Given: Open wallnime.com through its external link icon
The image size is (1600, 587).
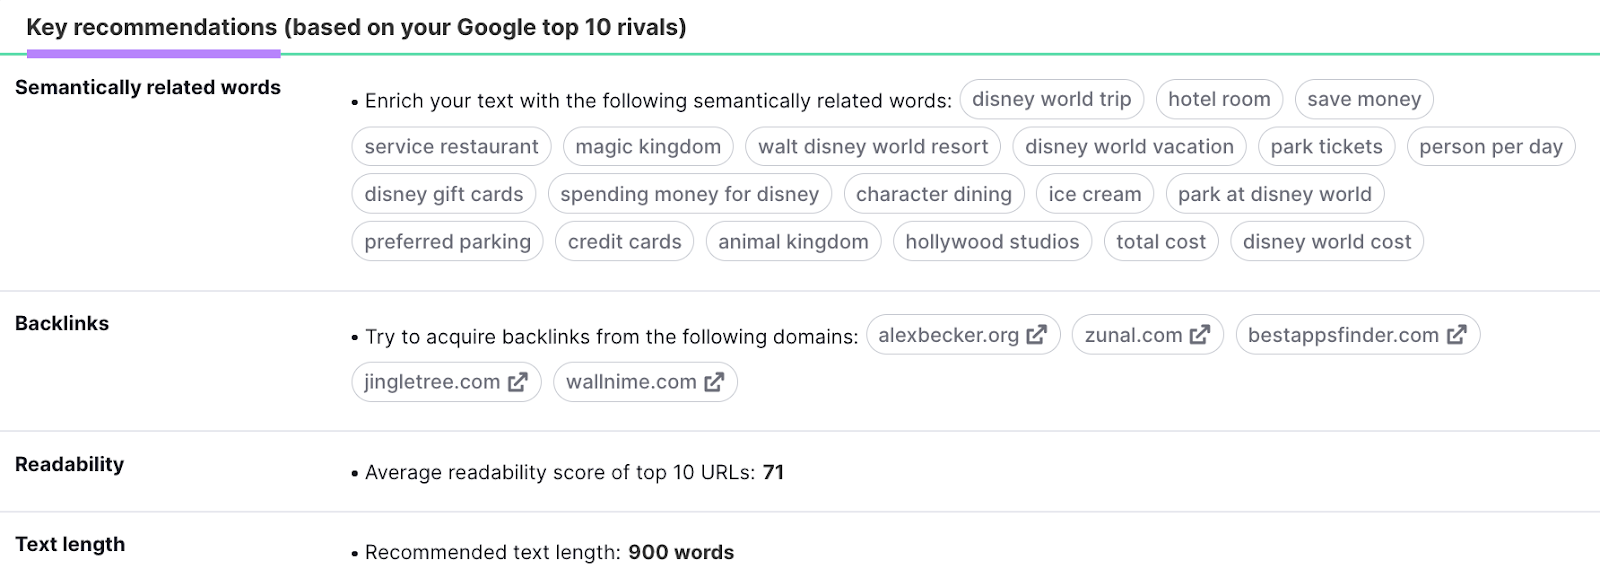Looking at the screenshot, I should pyautogui.click(x=712, y=381).
